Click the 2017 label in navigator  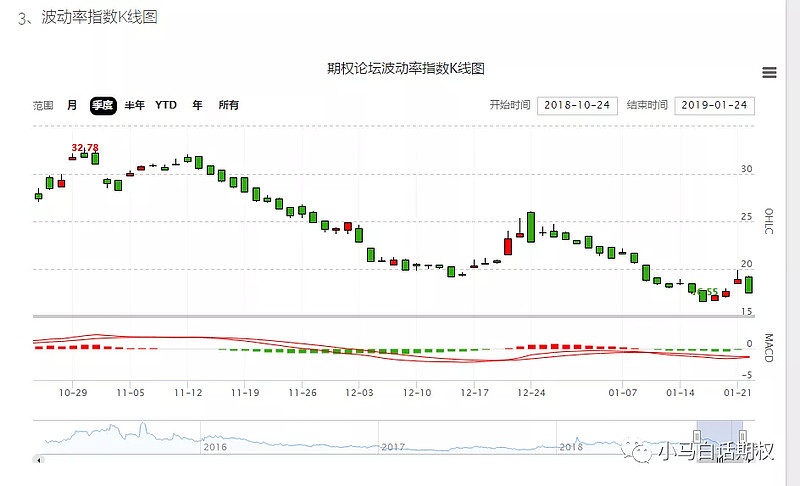point(393,447)
